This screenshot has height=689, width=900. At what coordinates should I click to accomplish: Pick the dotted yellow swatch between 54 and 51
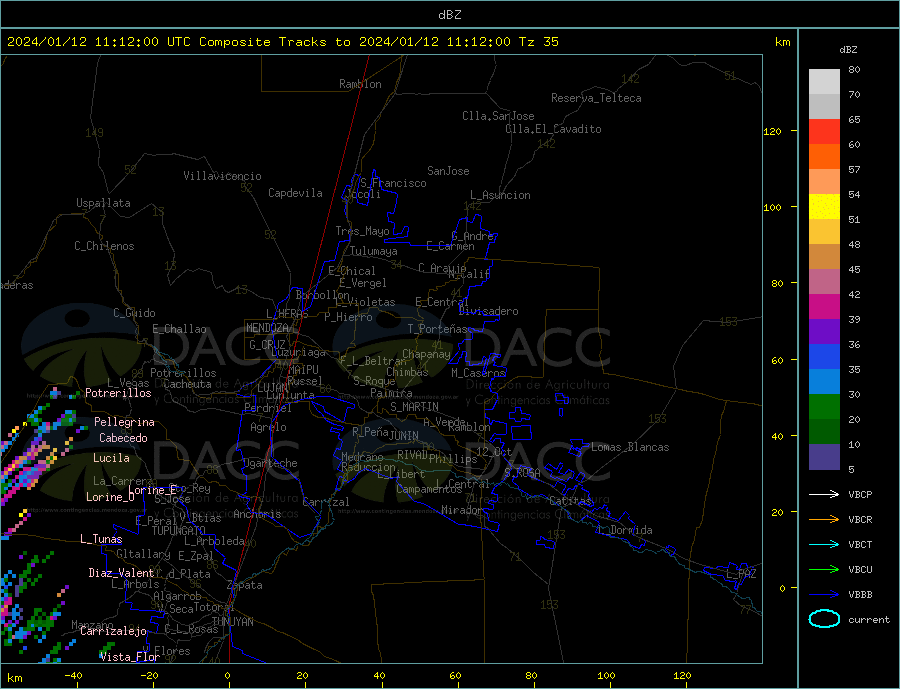coord(824,207)
